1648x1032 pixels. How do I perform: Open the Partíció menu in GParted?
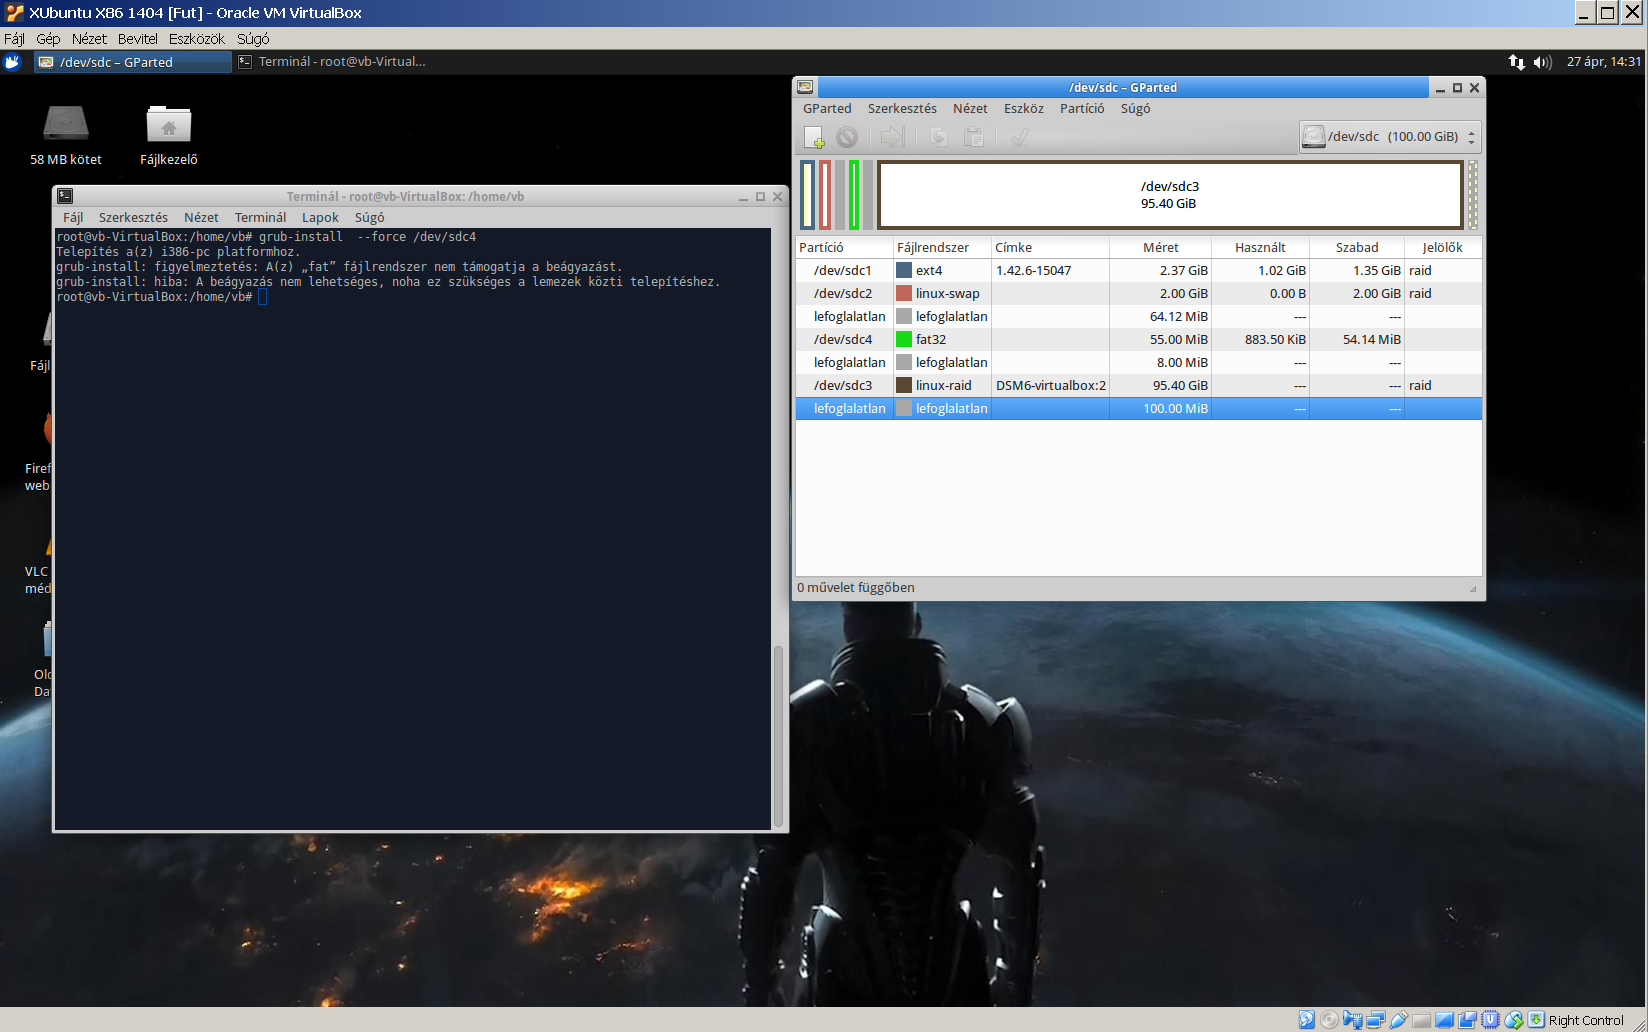[1082, 109]
